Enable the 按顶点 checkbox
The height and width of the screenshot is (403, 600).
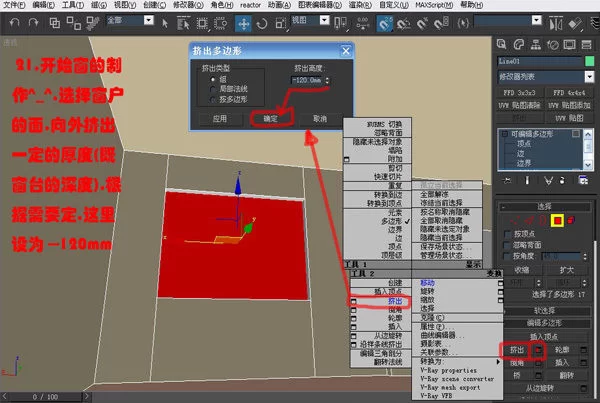pyautogui.click(x=508, y=232)
